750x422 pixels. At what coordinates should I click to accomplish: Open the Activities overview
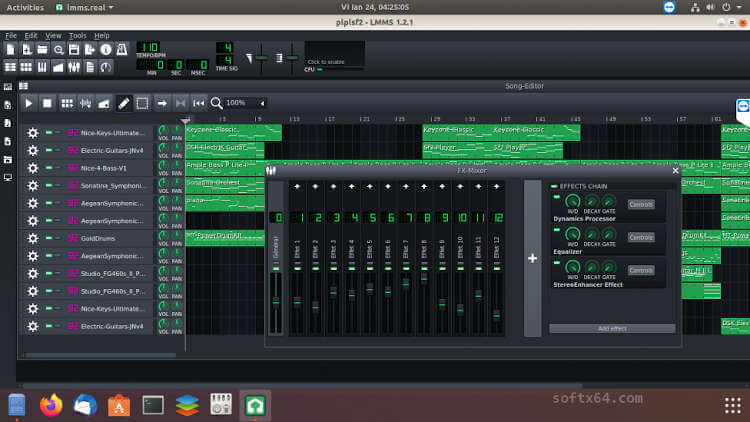pyautogui.click(x=25, y=7)
